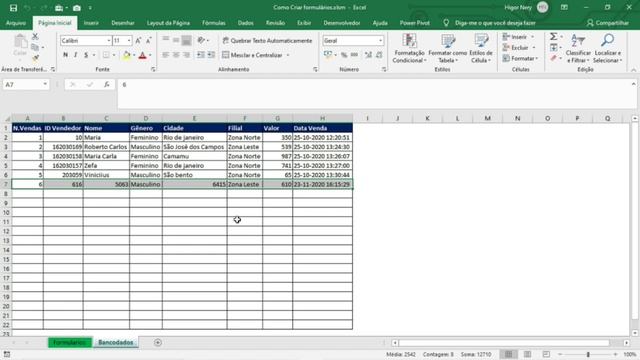
Task: Click Mesclar e Centralizar
Action: (x=256, y=55)
